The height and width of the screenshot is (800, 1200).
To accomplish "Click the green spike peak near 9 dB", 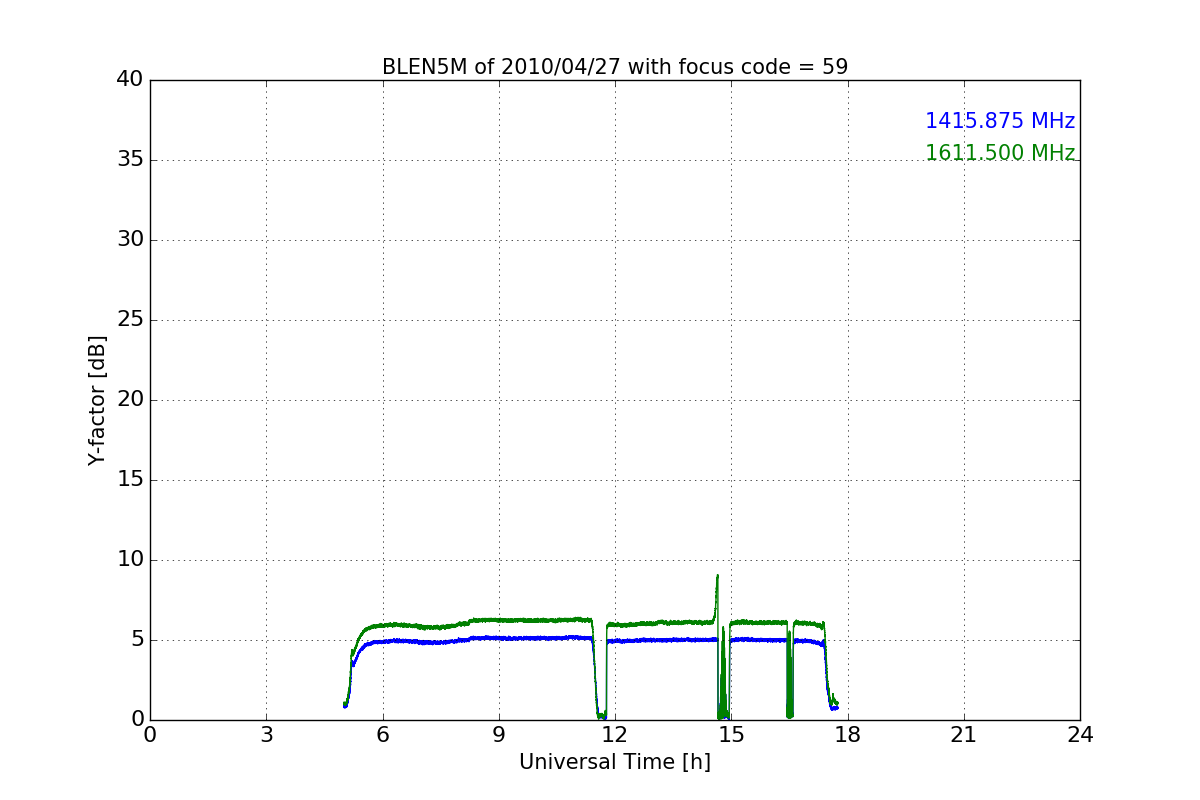I will point(717,576).
